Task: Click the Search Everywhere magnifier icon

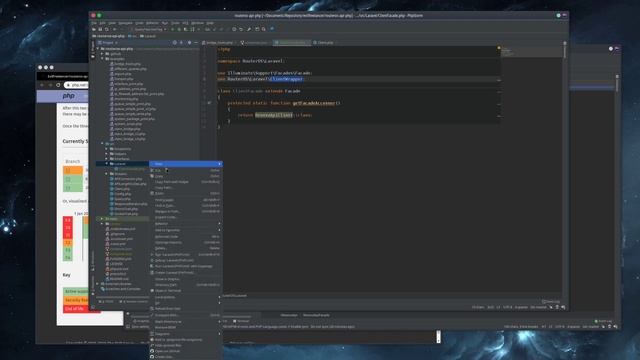Action: click(x=264, y=29)
